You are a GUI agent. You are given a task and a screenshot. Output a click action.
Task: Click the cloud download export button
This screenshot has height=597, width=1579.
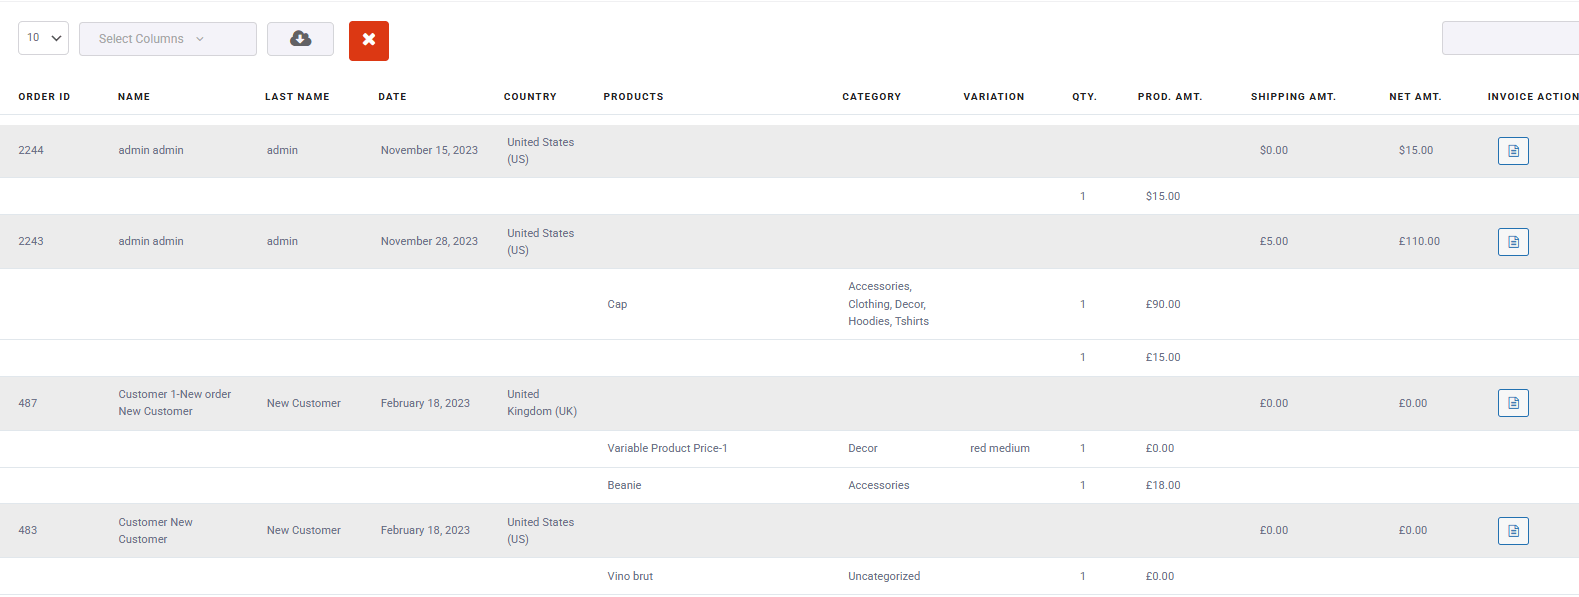(300, 39)
